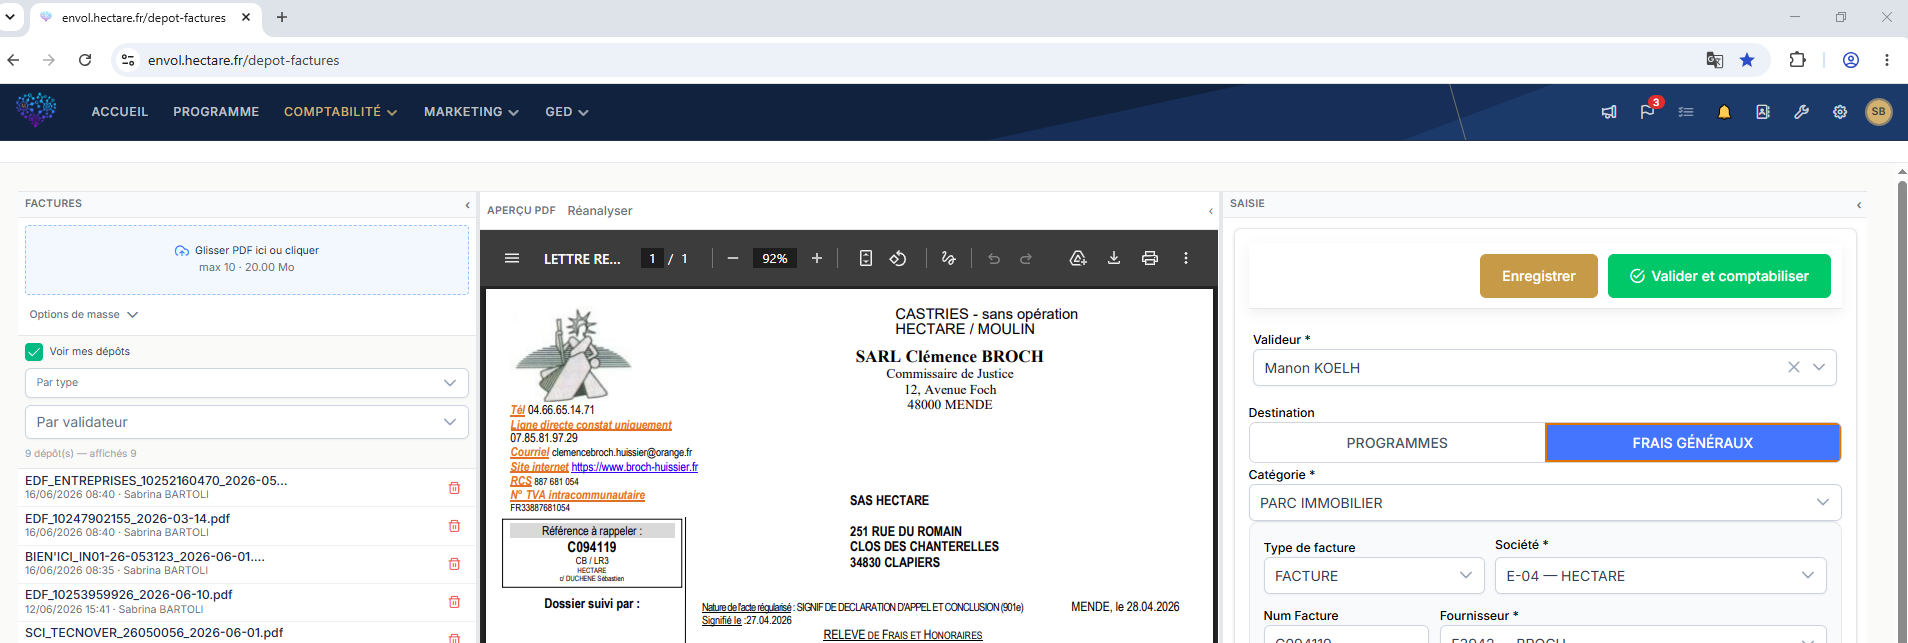Open the Par type filter dropdown
The image size is (1908, 643).
coord(246,382)
